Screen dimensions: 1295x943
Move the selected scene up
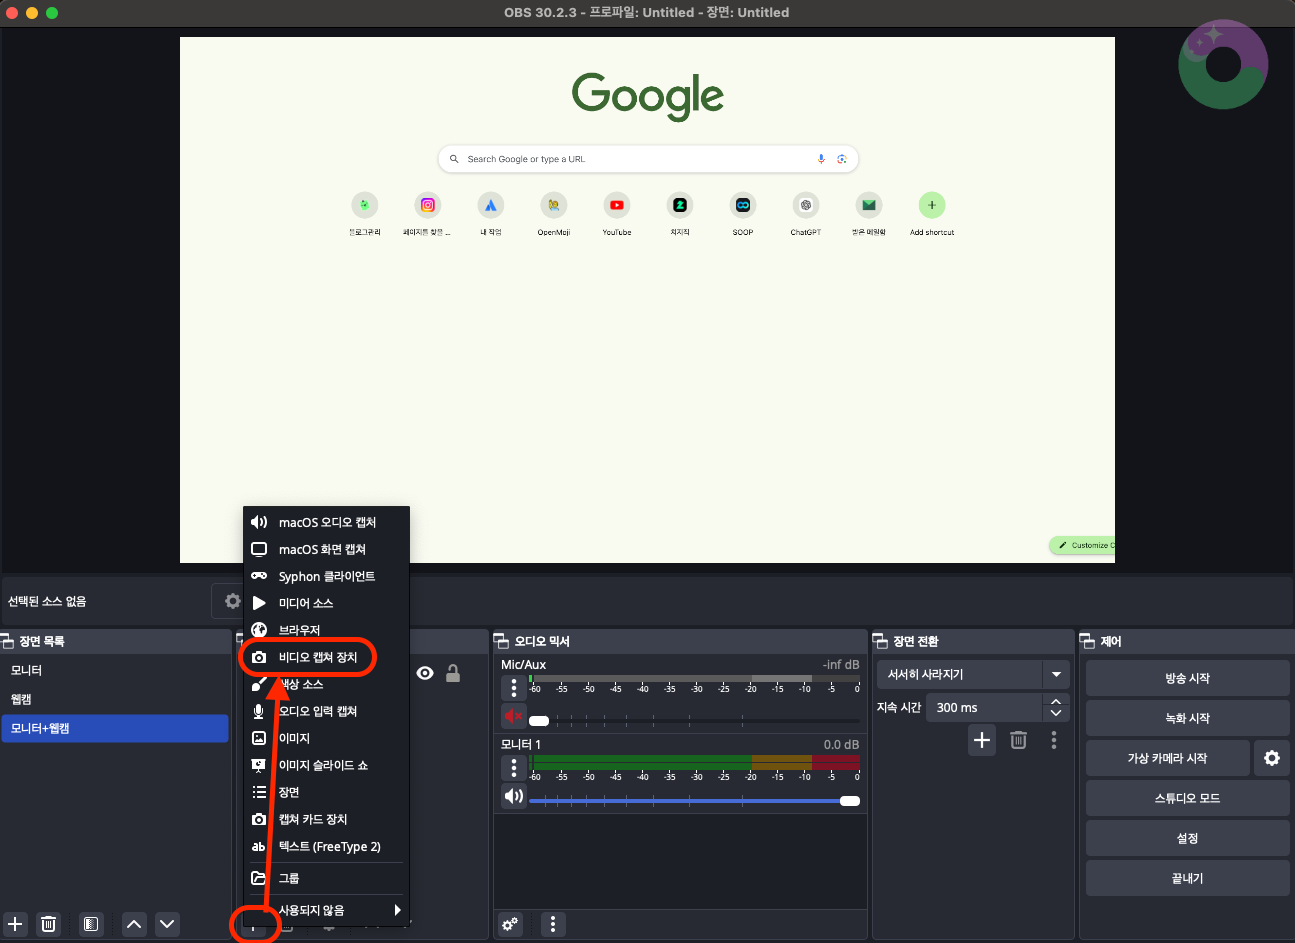[134, 924]
